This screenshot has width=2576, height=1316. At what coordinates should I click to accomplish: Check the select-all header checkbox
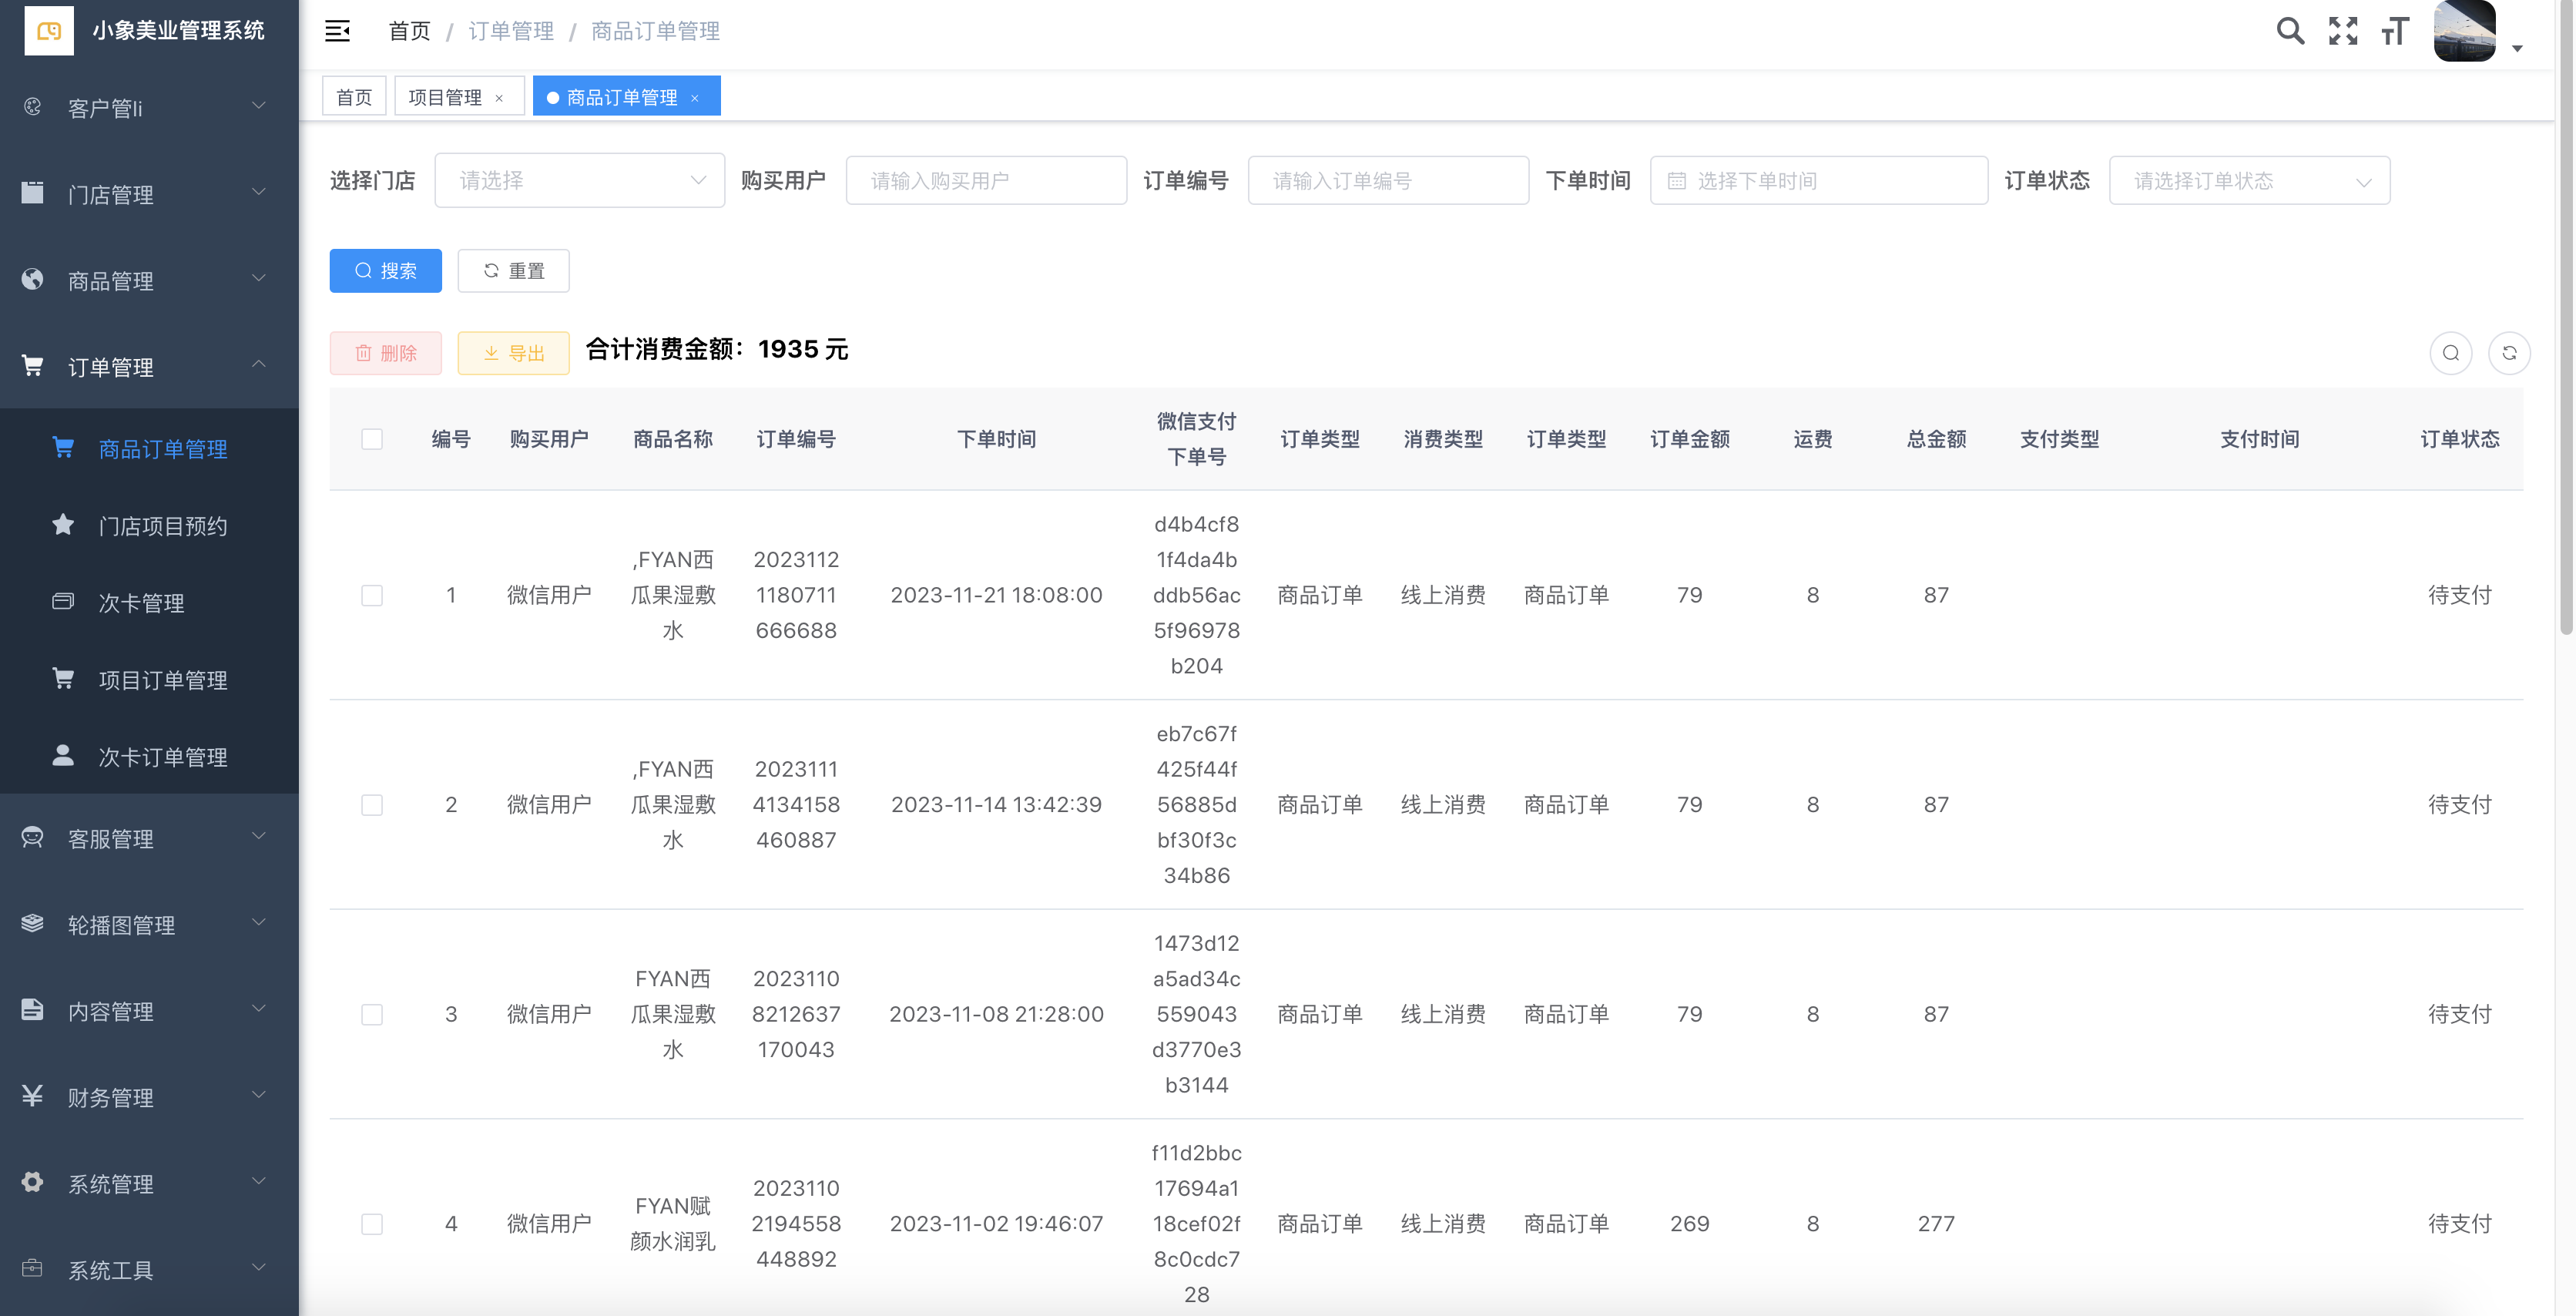(372, 439)
